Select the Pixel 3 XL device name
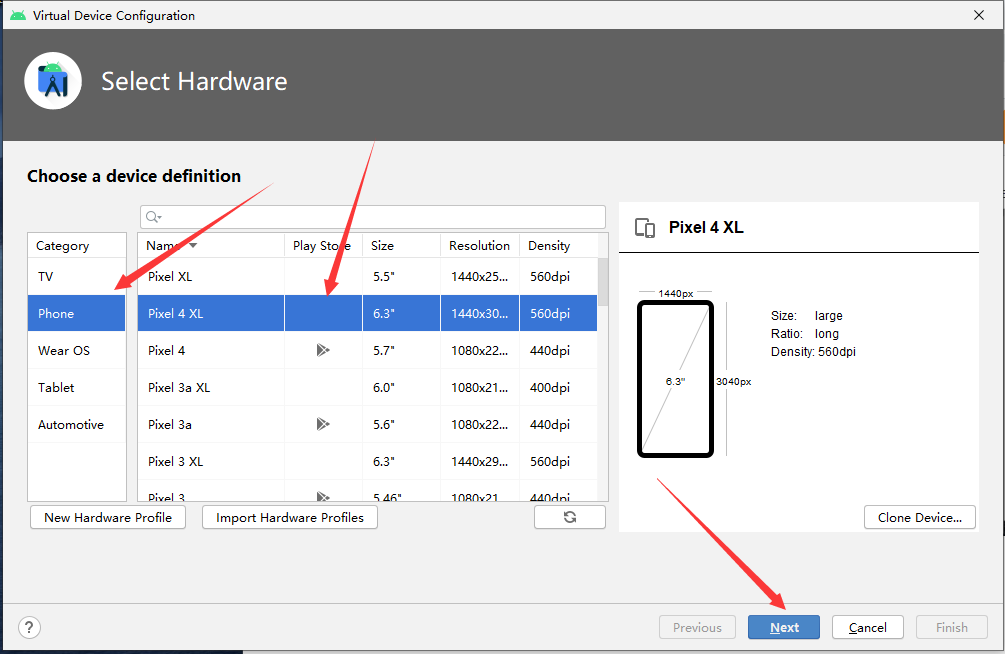The height and width of the screenshot is (654, 1005). tap(176, 462)
